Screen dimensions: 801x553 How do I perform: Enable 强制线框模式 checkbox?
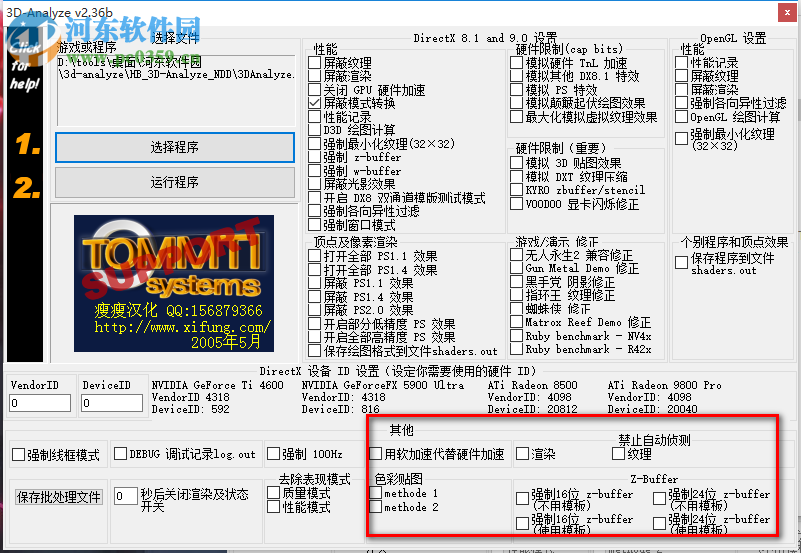[x=18, y=454]
